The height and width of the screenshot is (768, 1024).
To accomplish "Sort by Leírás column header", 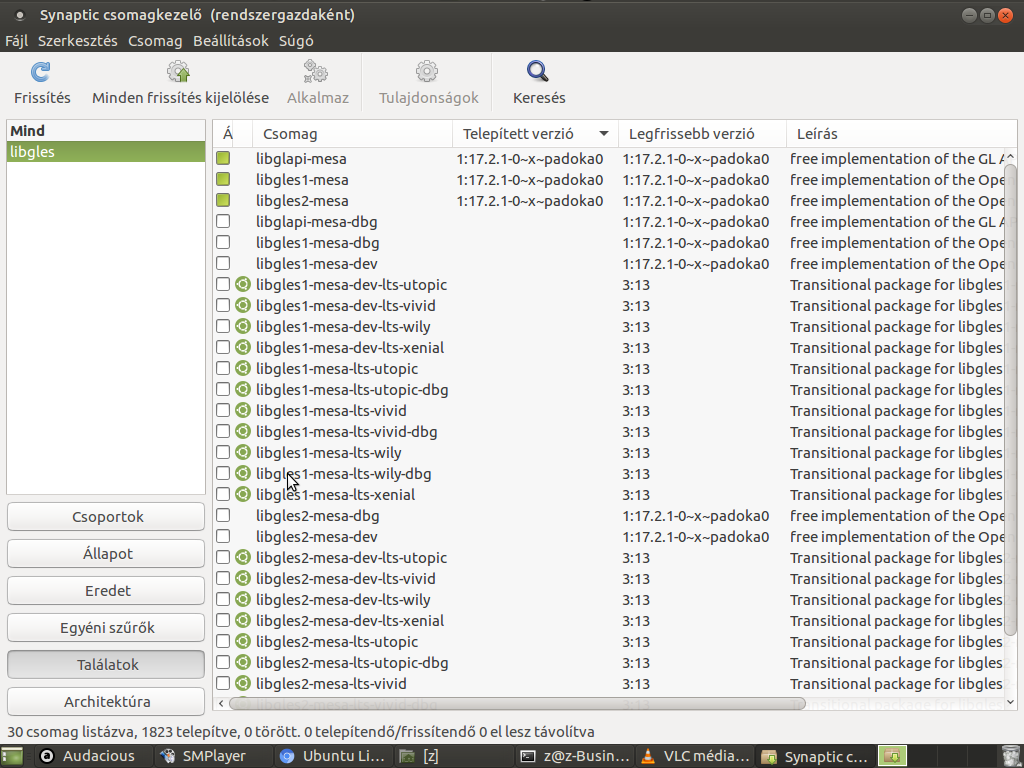I will click(x=901, y=134).
